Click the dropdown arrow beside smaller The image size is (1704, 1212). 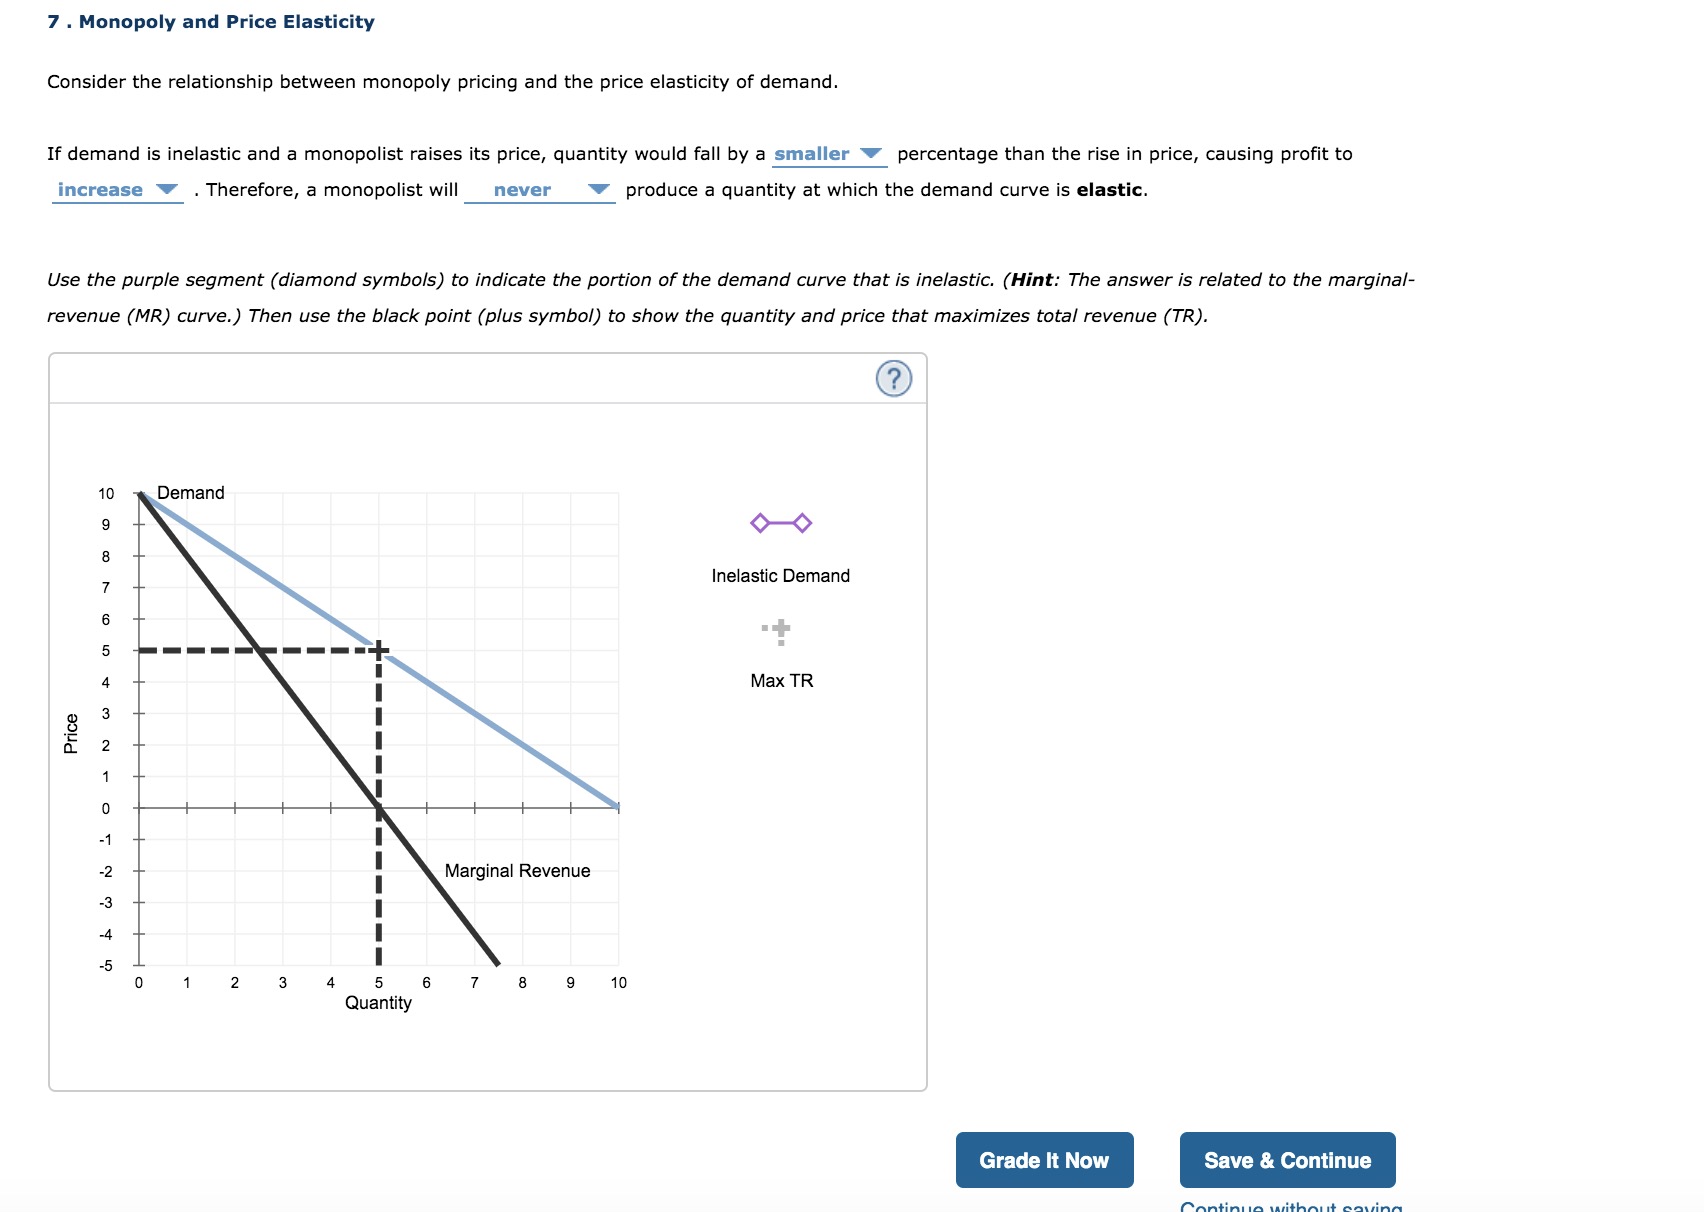[x=870, y=153]
